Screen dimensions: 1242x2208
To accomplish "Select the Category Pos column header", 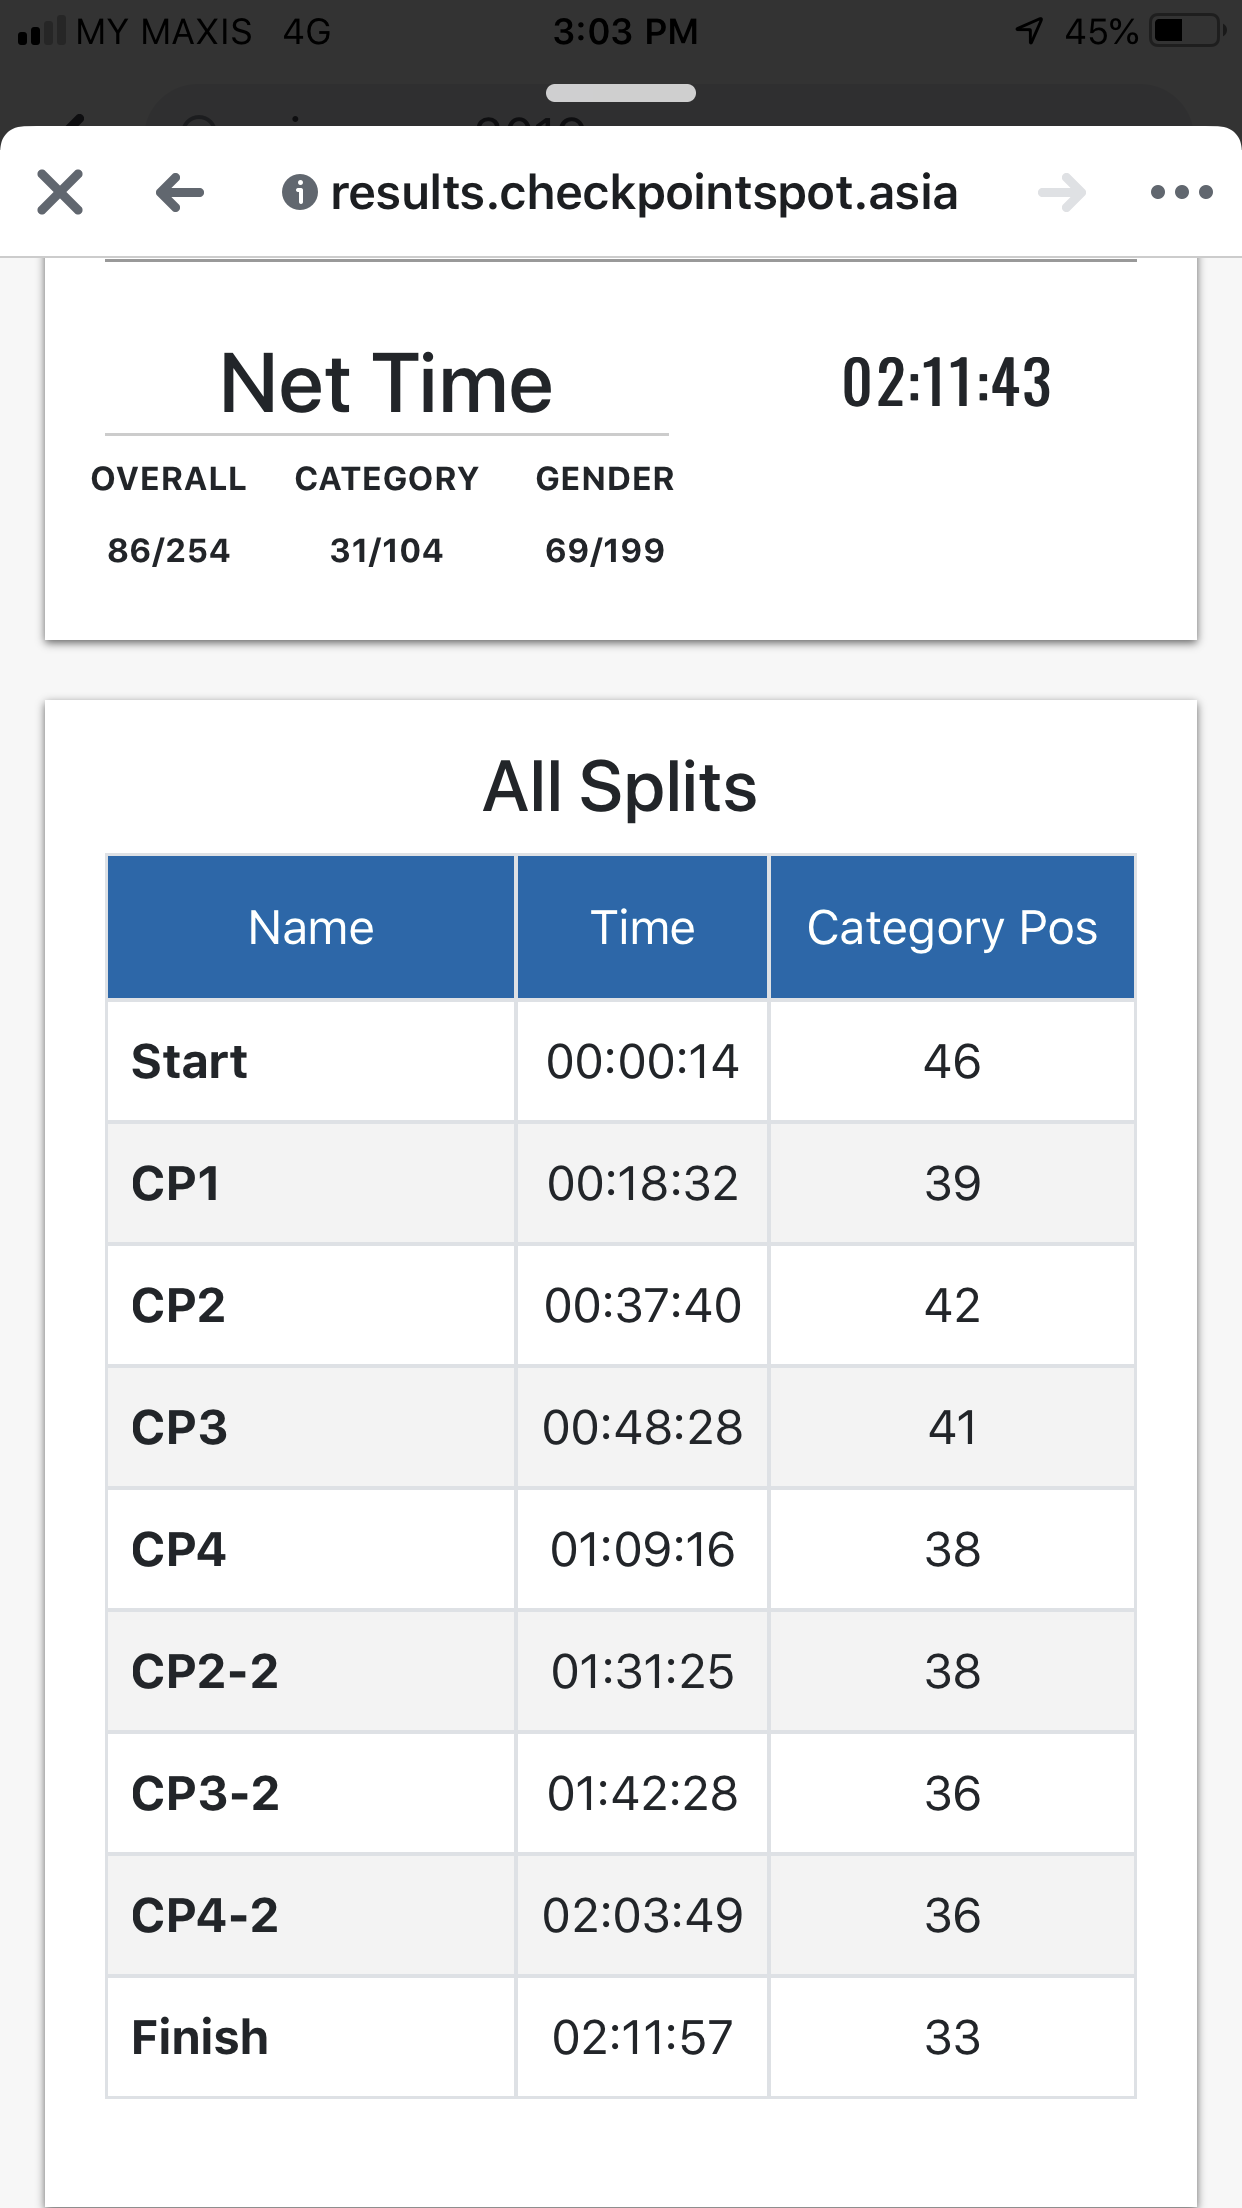I will pyautogui.click(x=952, y=927).
